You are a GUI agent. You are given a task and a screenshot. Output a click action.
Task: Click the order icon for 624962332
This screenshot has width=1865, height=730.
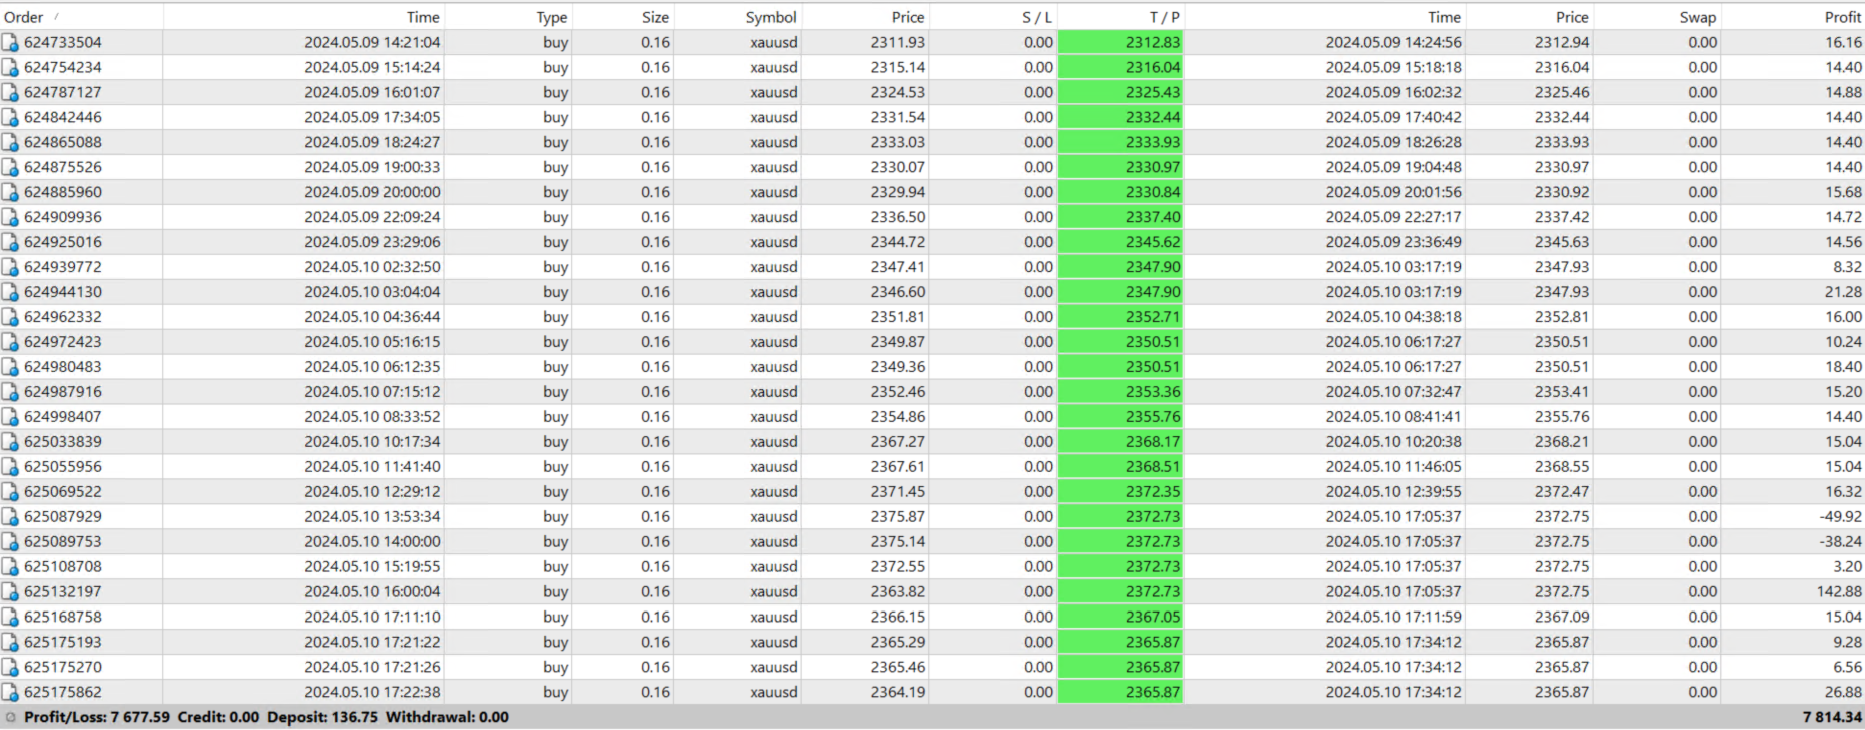click(10, 317)
